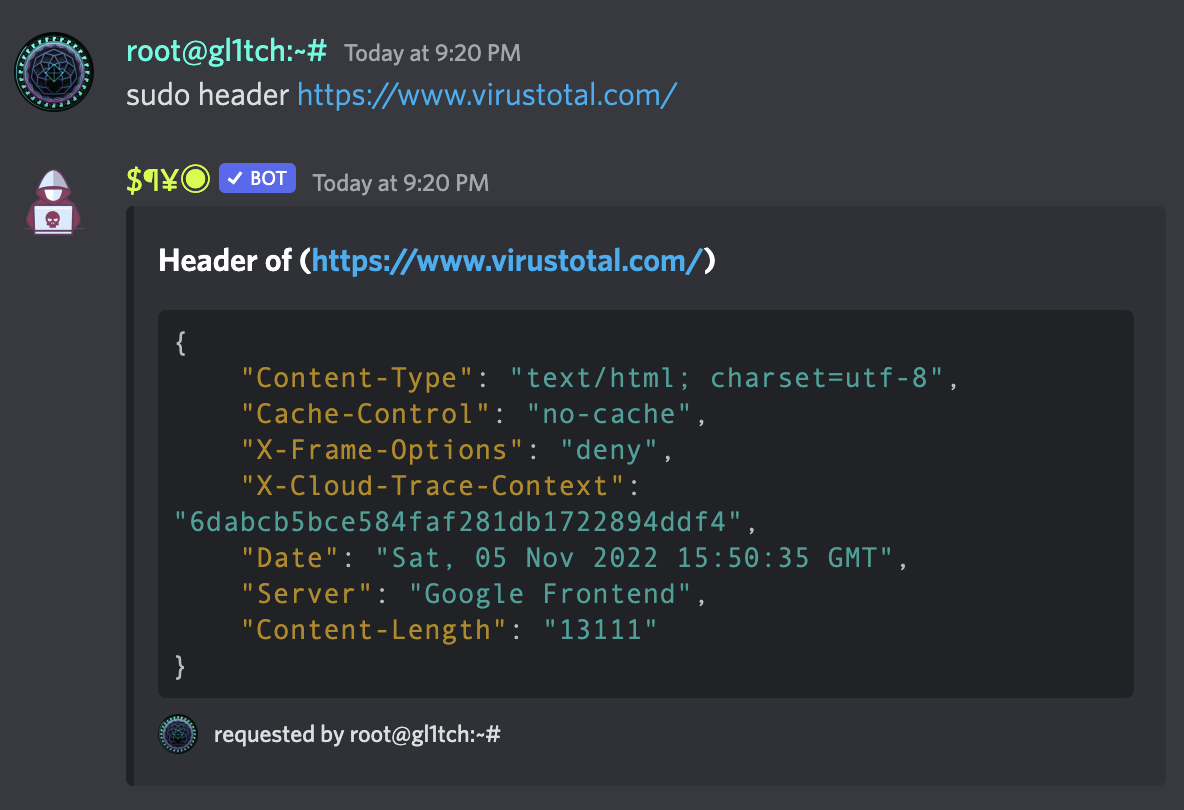Click the X-Cloud-Trace-Context hash value
The width and height of the screenshot is (1184, 810).
click(x=459, y=522)
